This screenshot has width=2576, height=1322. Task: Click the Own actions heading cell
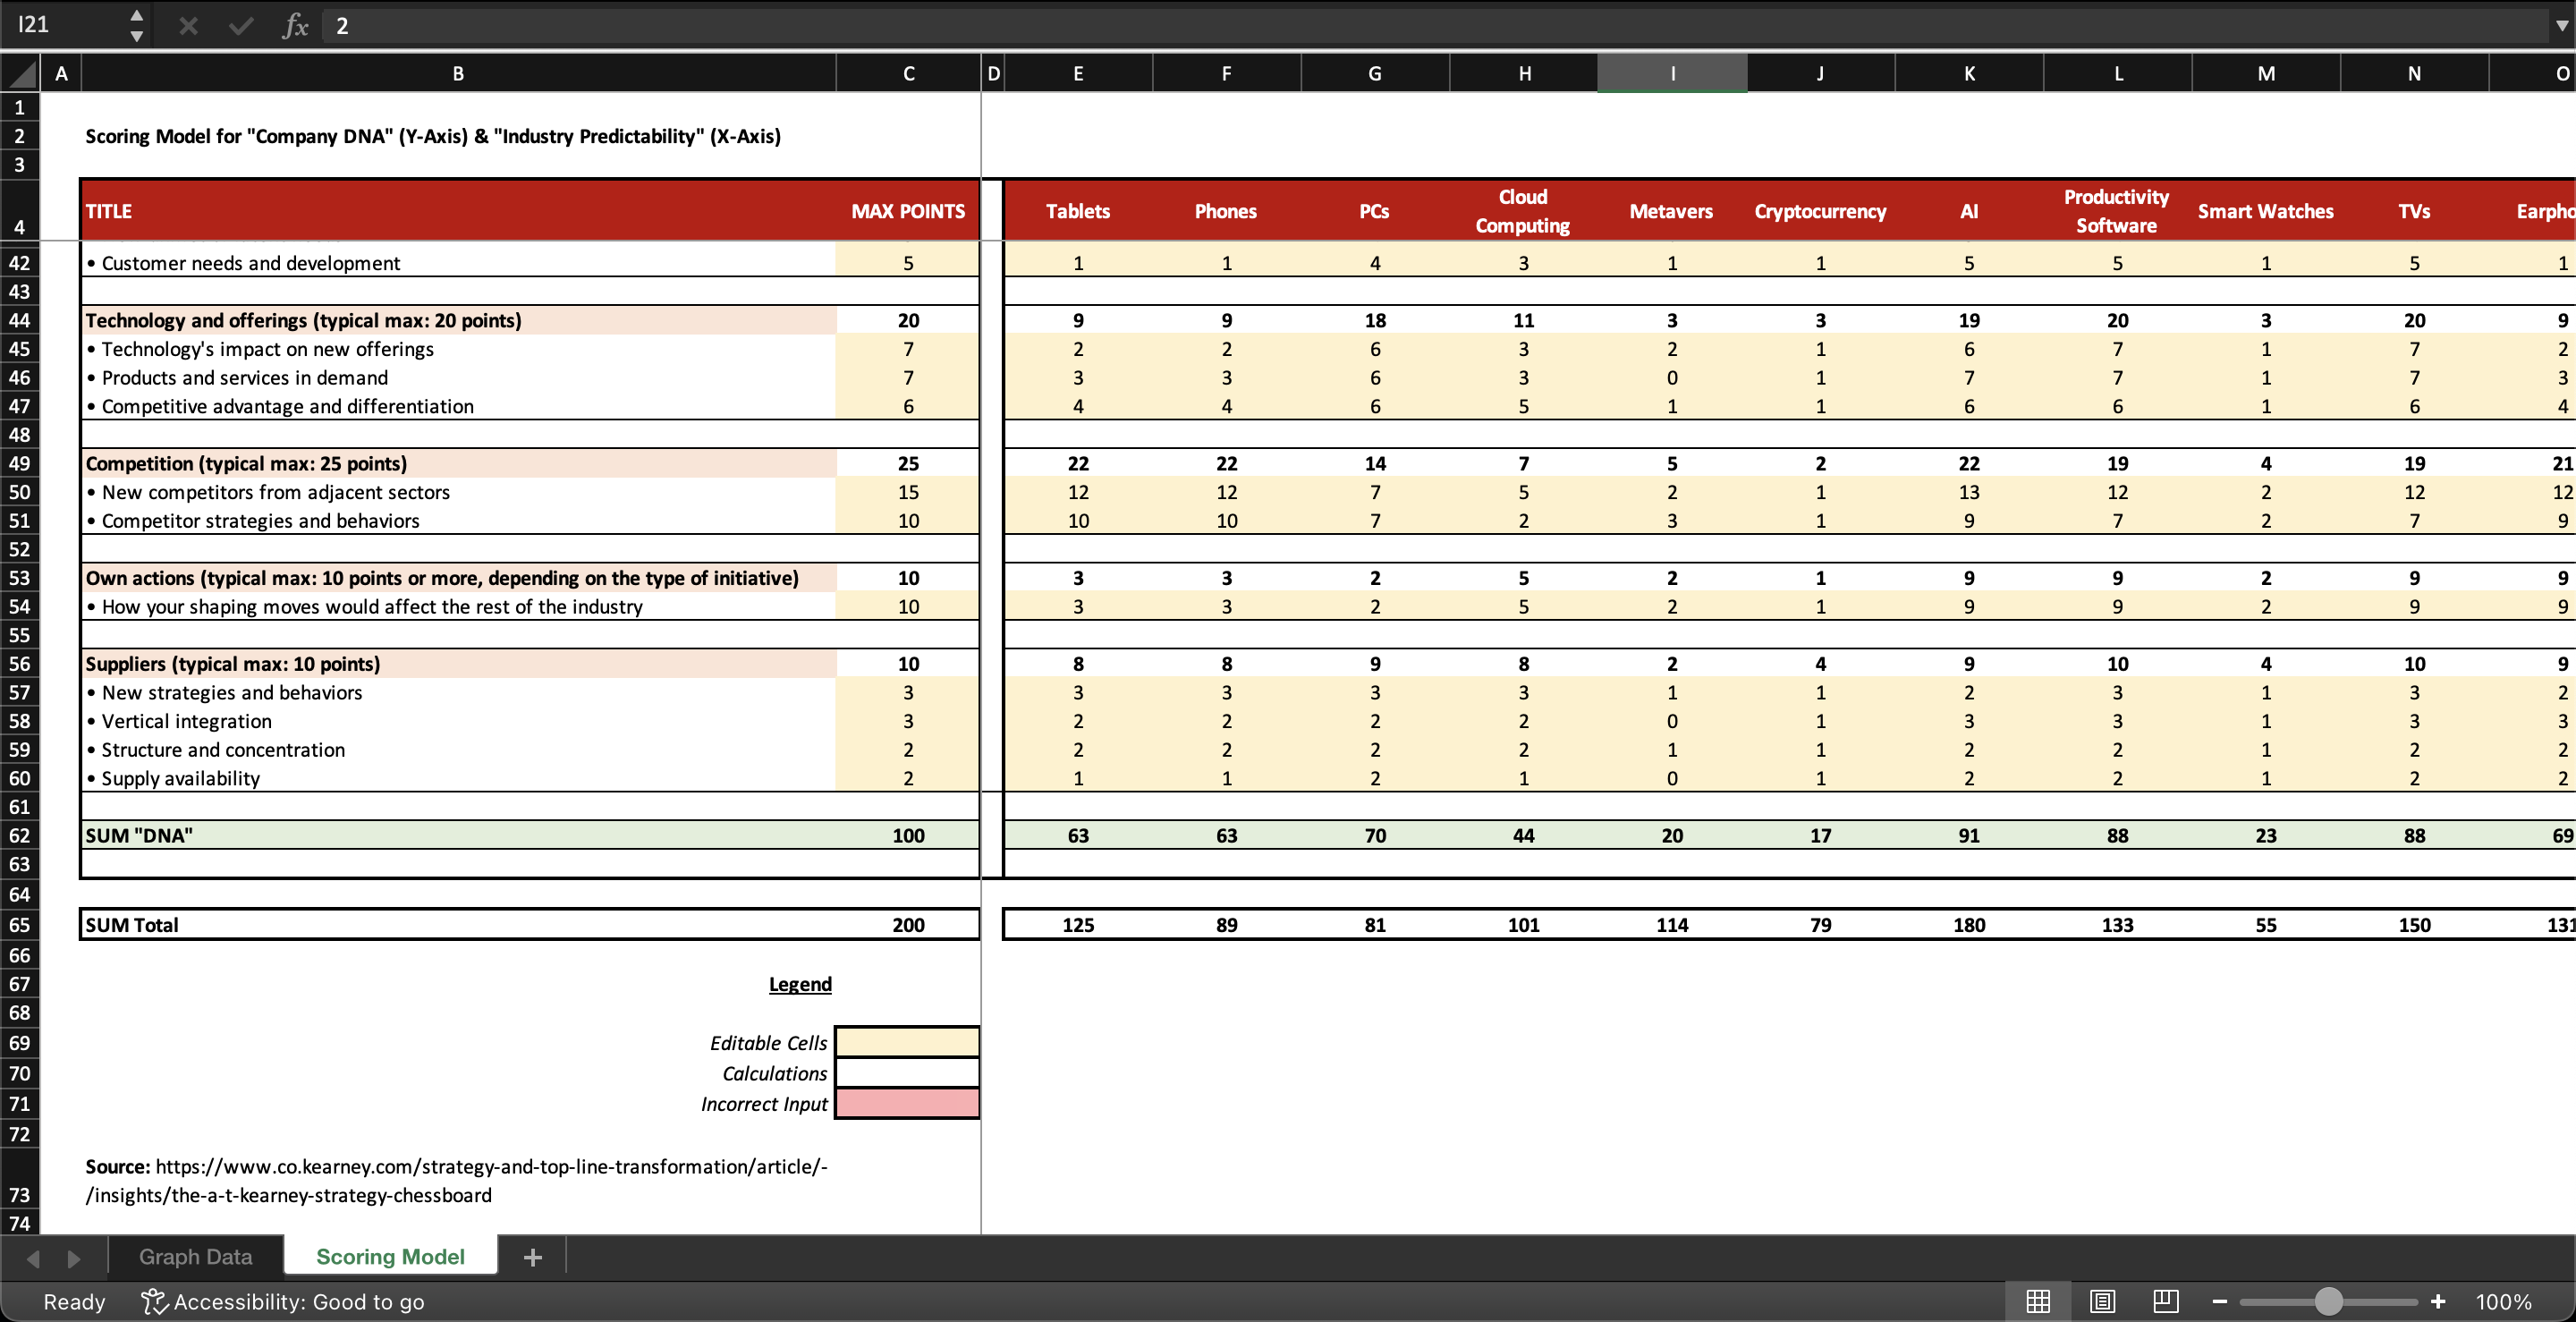(x=458, y=578)
